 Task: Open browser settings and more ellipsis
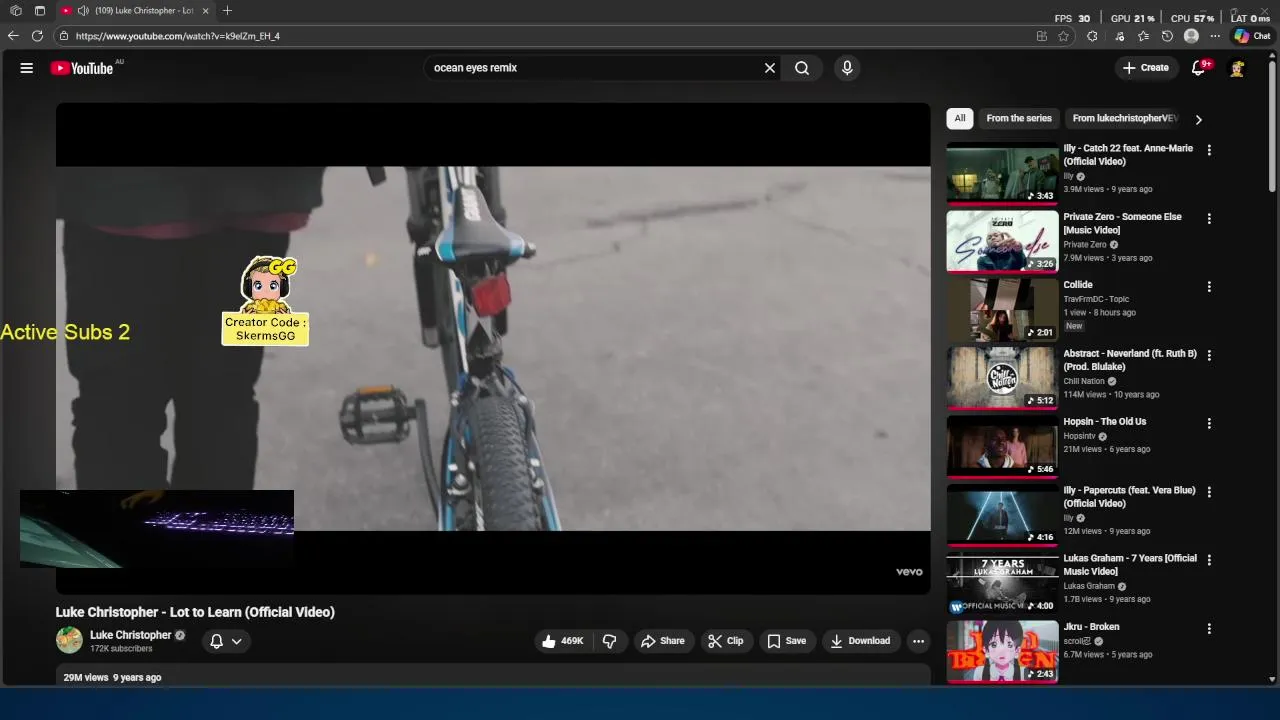click(1215, 36)
